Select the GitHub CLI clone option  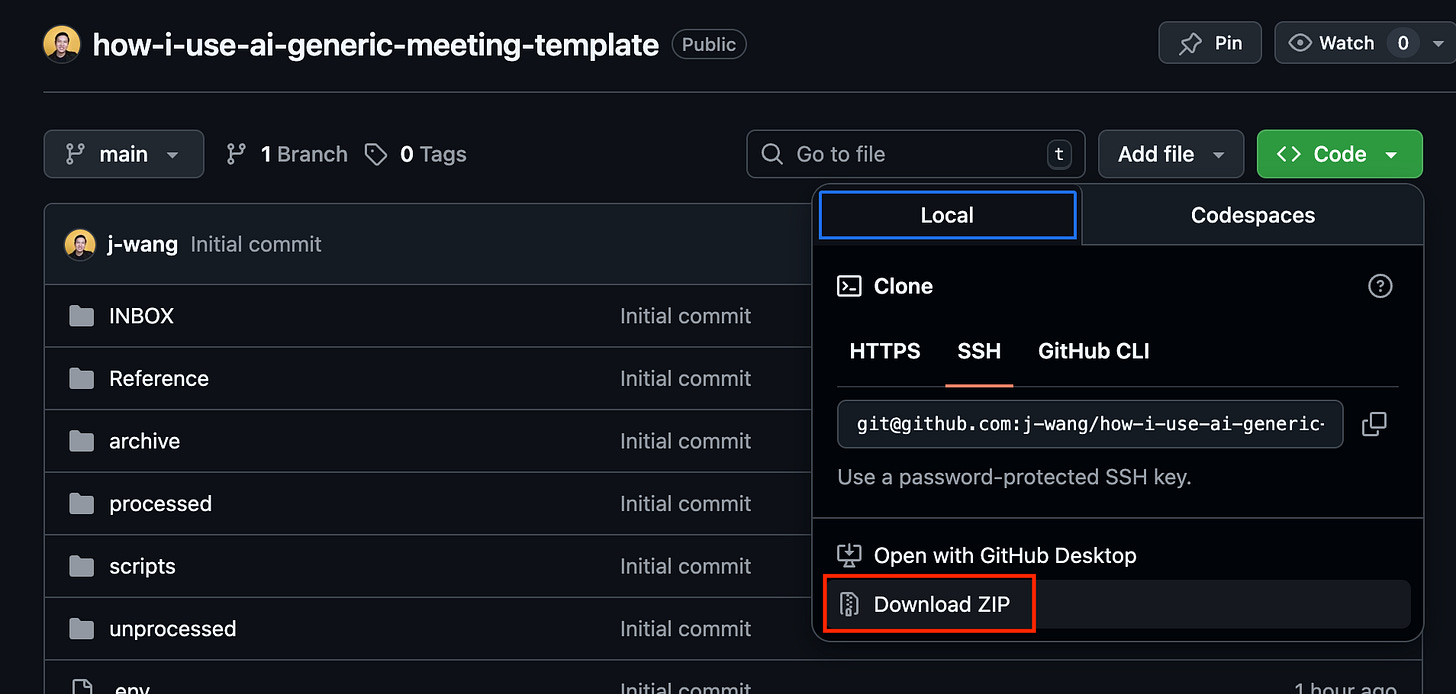[x=1094, y=351]
